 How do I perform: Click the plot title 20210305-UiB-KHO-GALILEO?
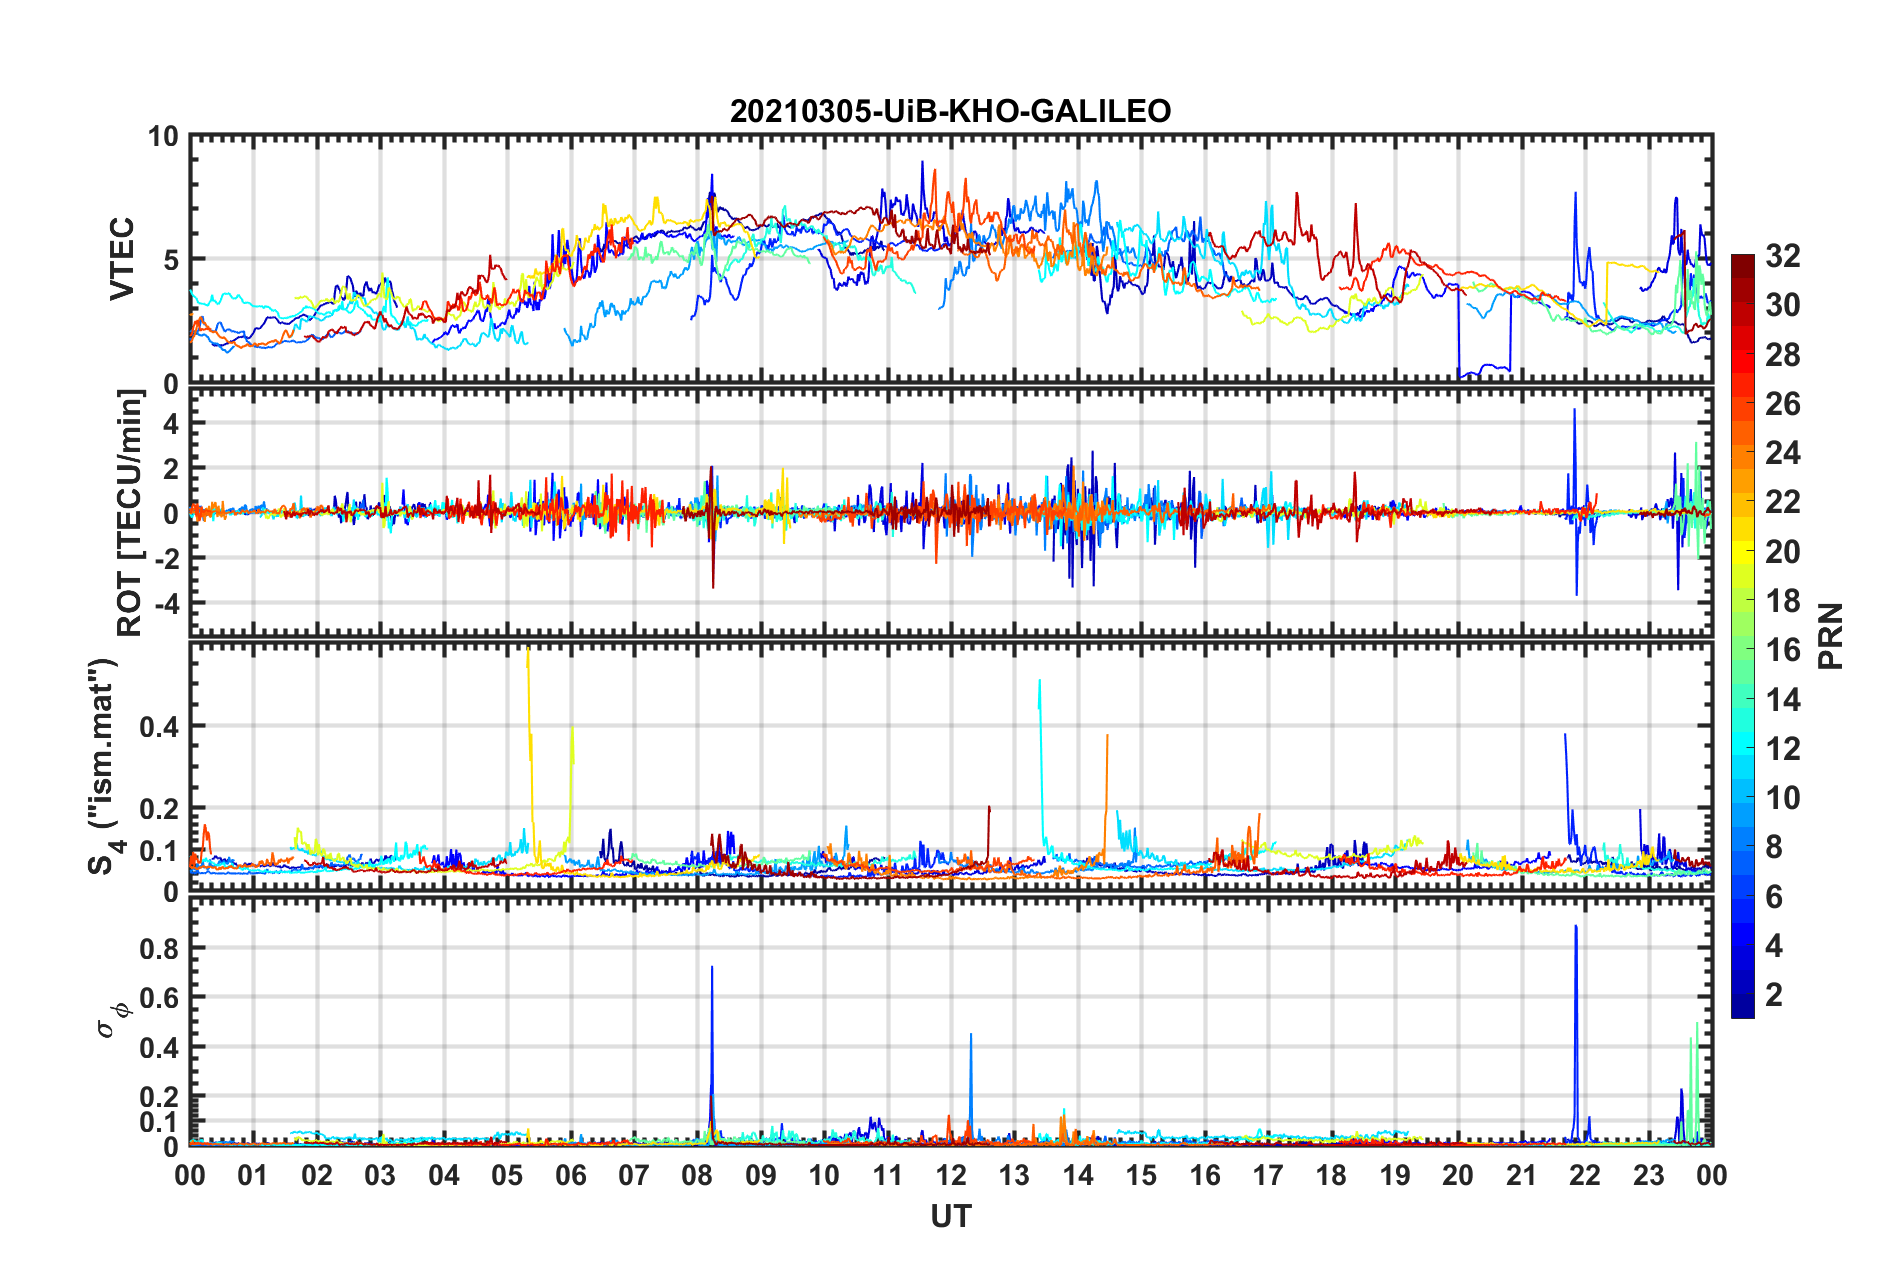tap(950, 110)
